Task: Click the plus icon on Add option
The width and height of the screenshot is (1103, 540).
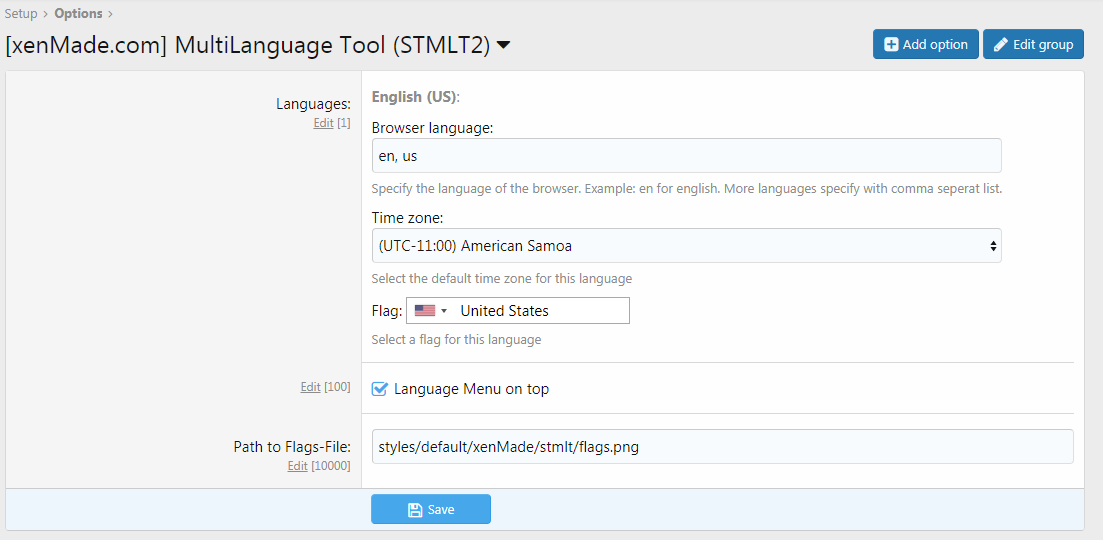Action: point(891,45)
